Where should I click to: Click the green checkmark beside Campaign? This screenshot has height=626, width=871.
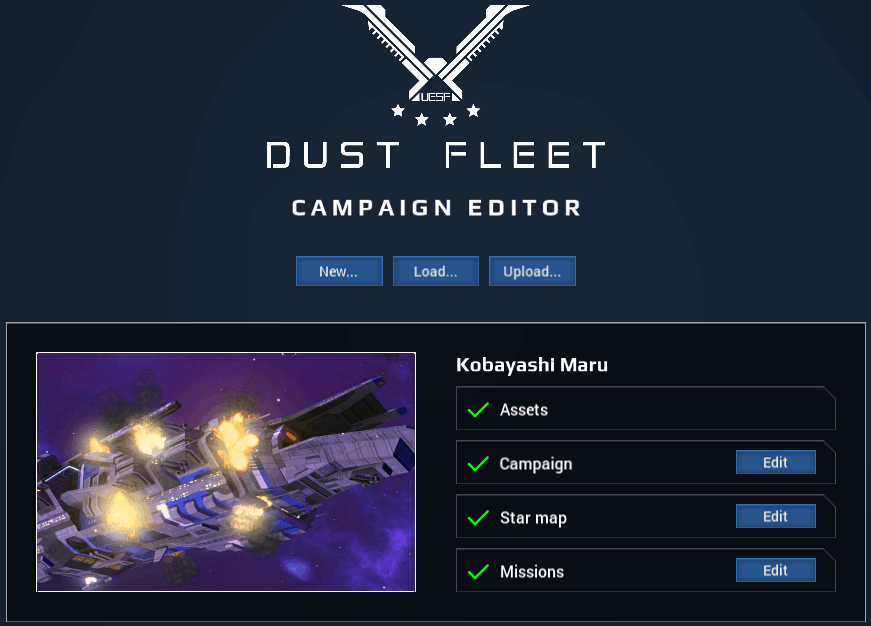tap(478, 464)
